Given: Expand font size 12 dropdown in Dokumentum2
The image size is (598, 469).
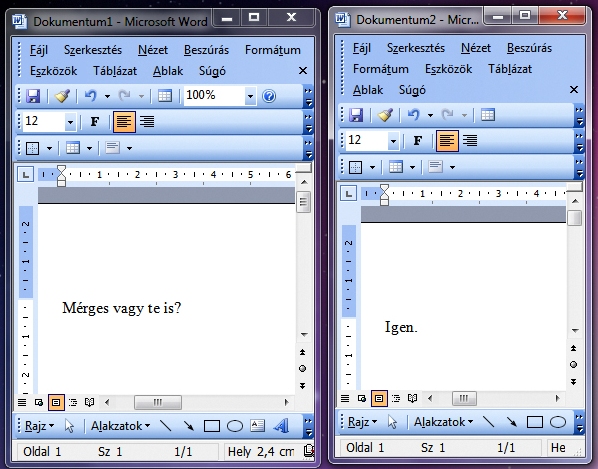Looking at the screenshot, I should coord(393,141).
